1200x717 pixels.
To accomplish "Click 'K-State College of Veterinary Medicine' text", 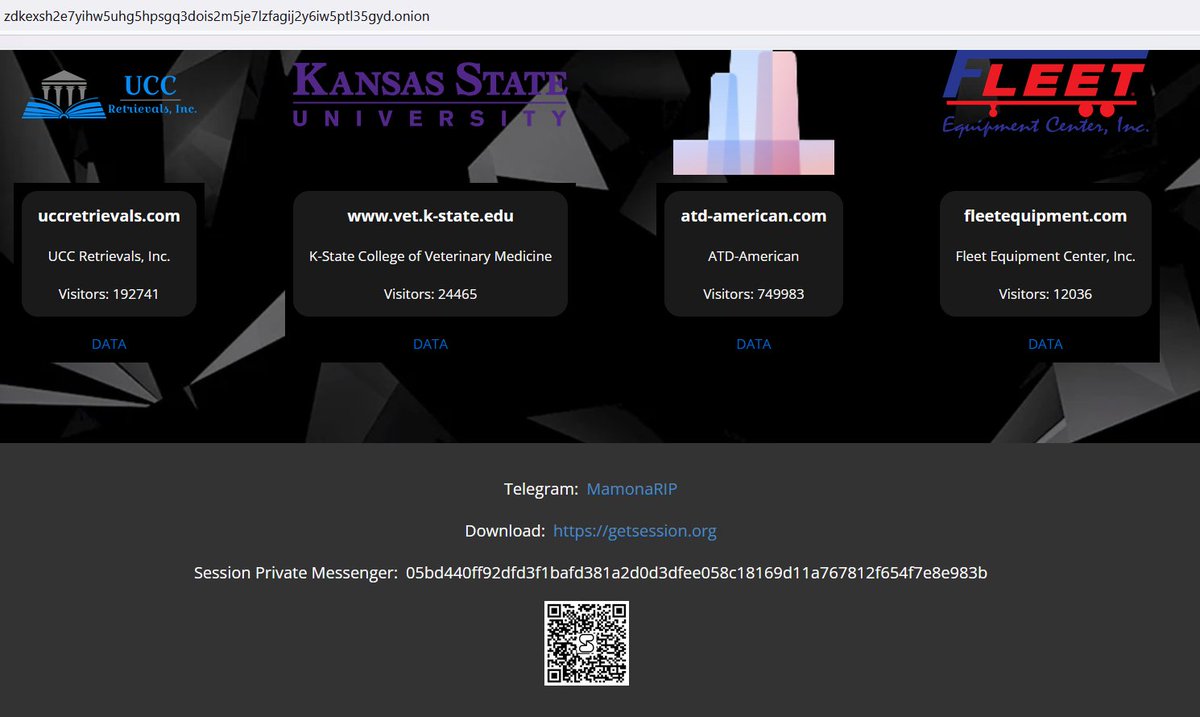I will (430, 256).
